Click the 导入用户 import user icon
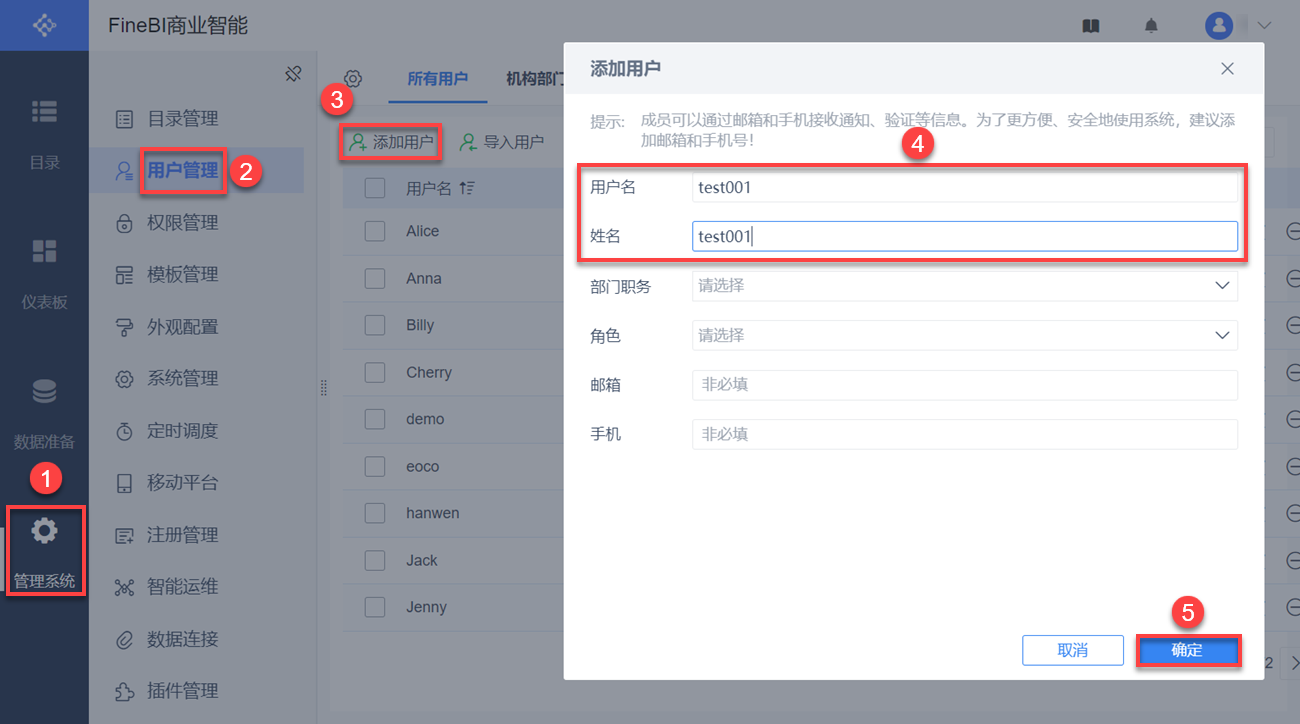Viewport: 1300px width, 724px height. coord(468,142)
